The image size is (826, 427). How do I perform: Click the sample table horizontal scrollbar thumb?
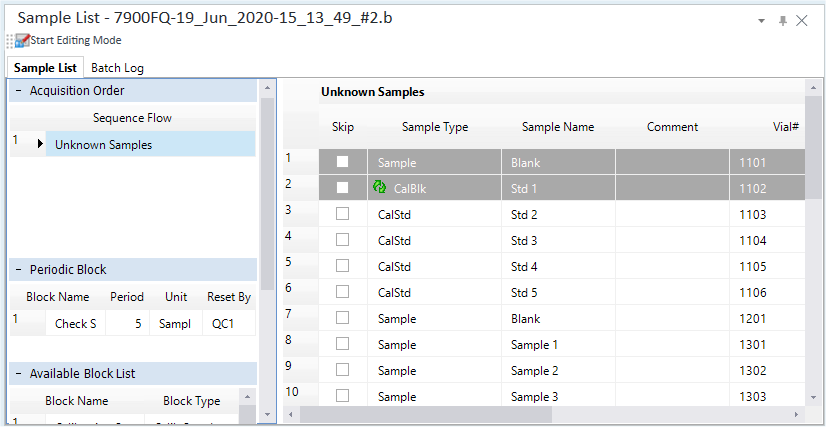(426, 414)
